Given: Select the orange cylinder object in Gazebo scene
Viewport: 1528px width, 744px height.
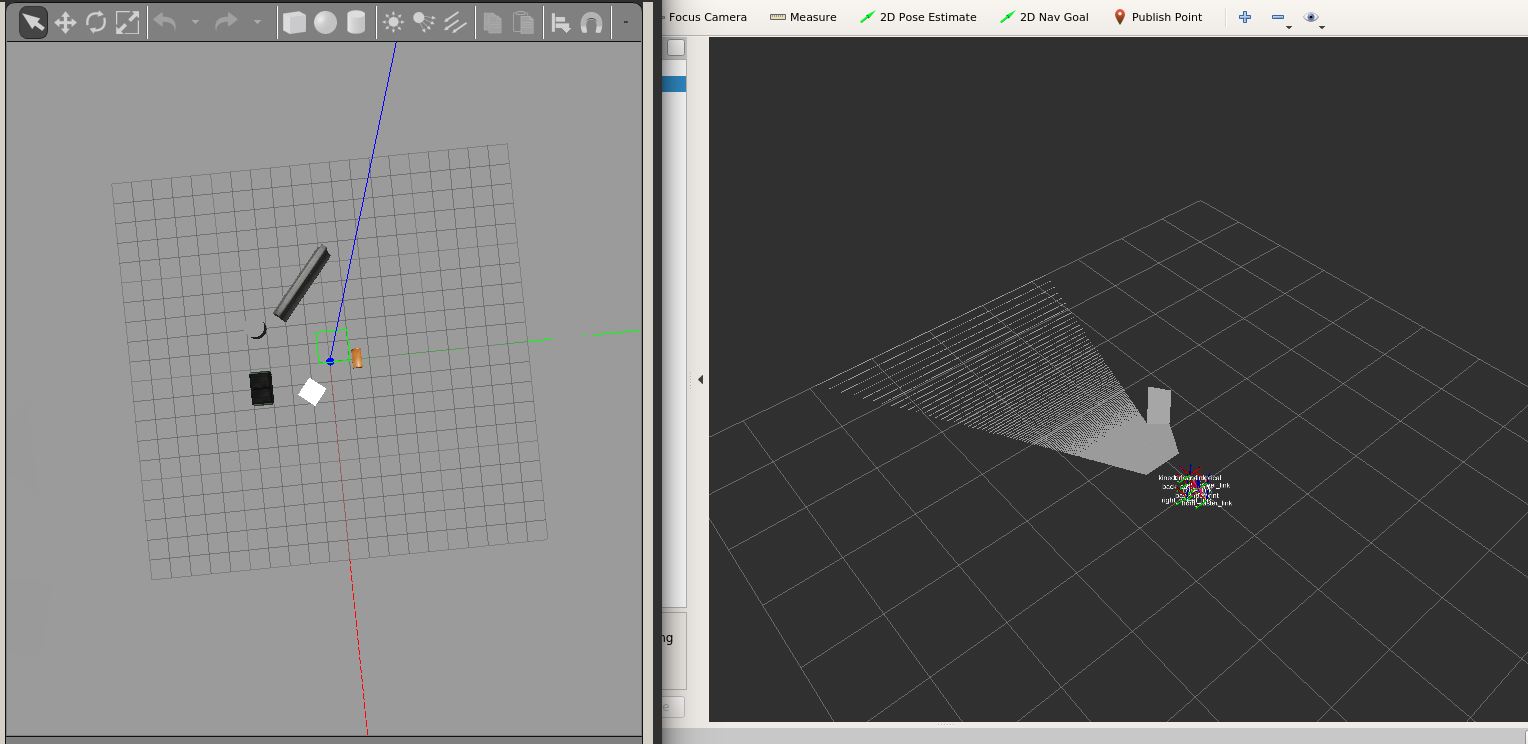Looking at the screenshot, I should (x=357, y=358).
